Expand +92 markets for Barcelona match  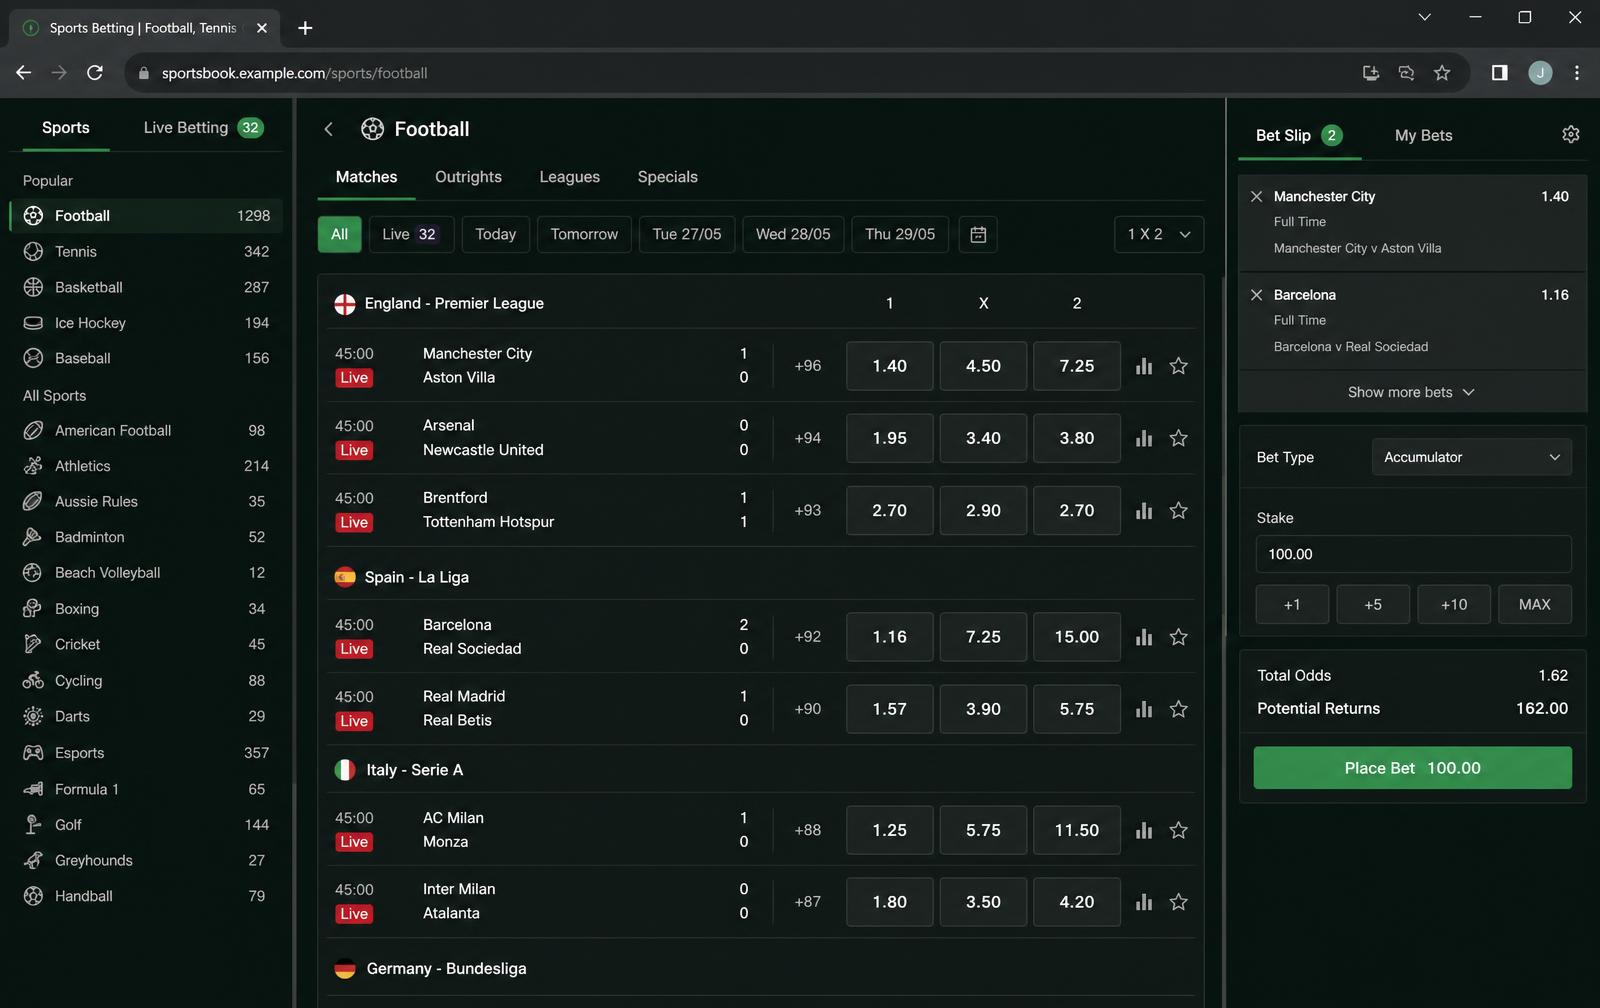(x=808, y=637)
